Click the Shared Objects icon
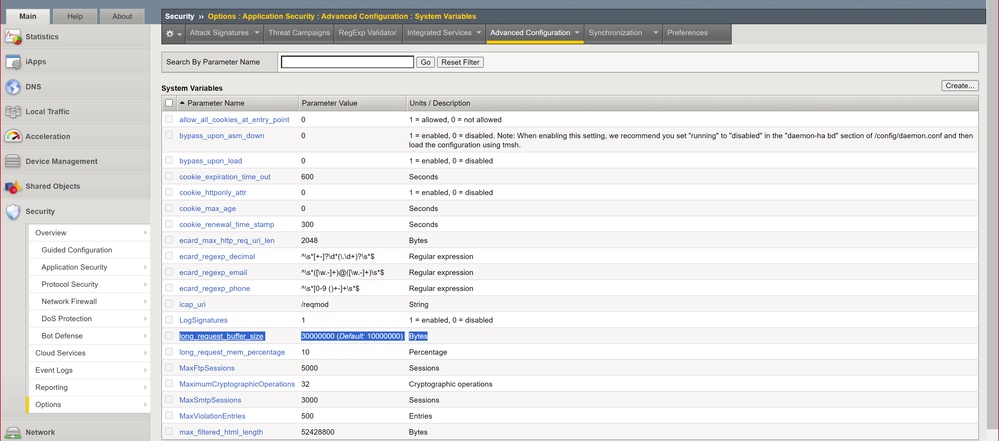 [x=13, y=187]
